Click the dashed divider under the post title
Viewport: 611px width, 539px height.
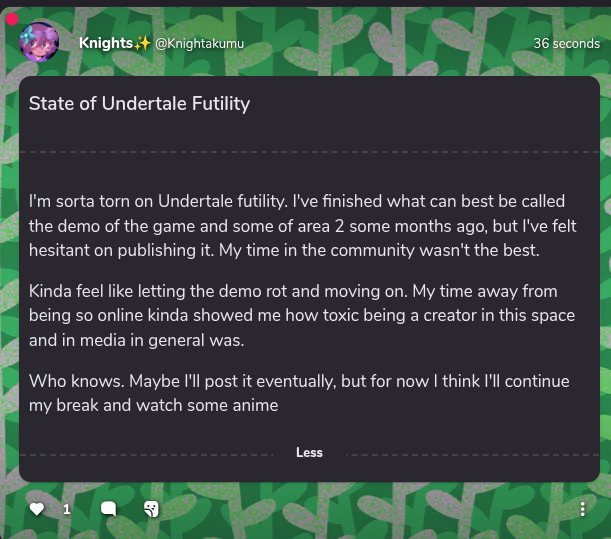click(x=309, y=152)
